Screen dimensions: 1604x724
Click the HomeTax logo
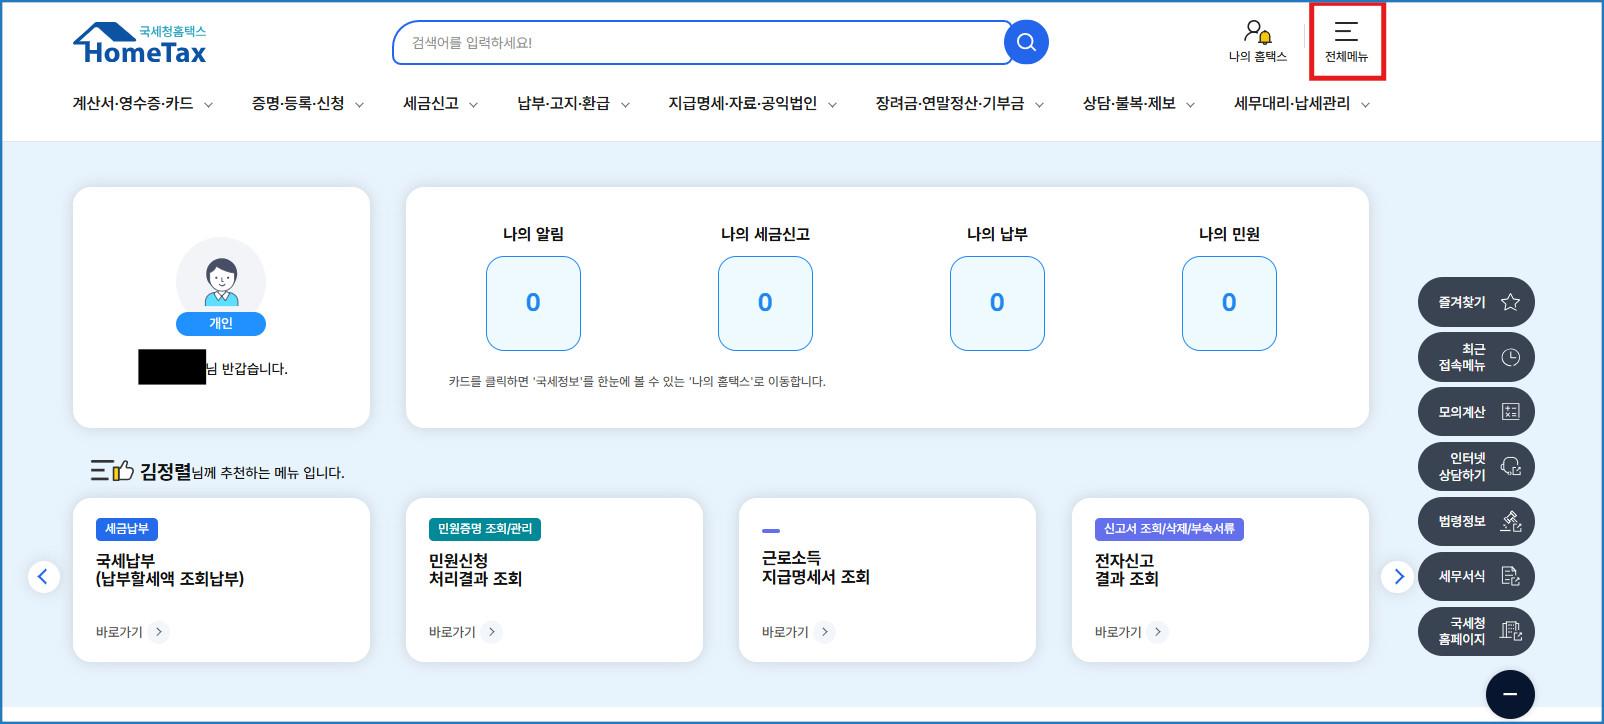(139, 44)
